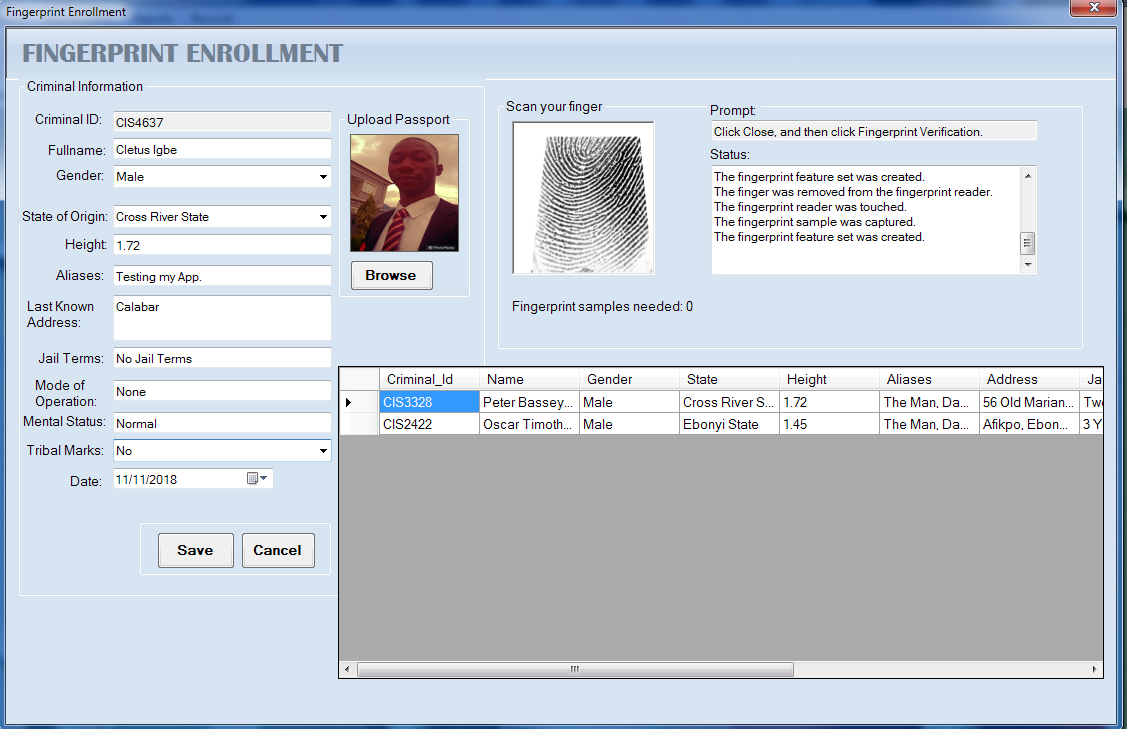Click inside the Fullname field

pyautogui.click(x=220, y=149)
